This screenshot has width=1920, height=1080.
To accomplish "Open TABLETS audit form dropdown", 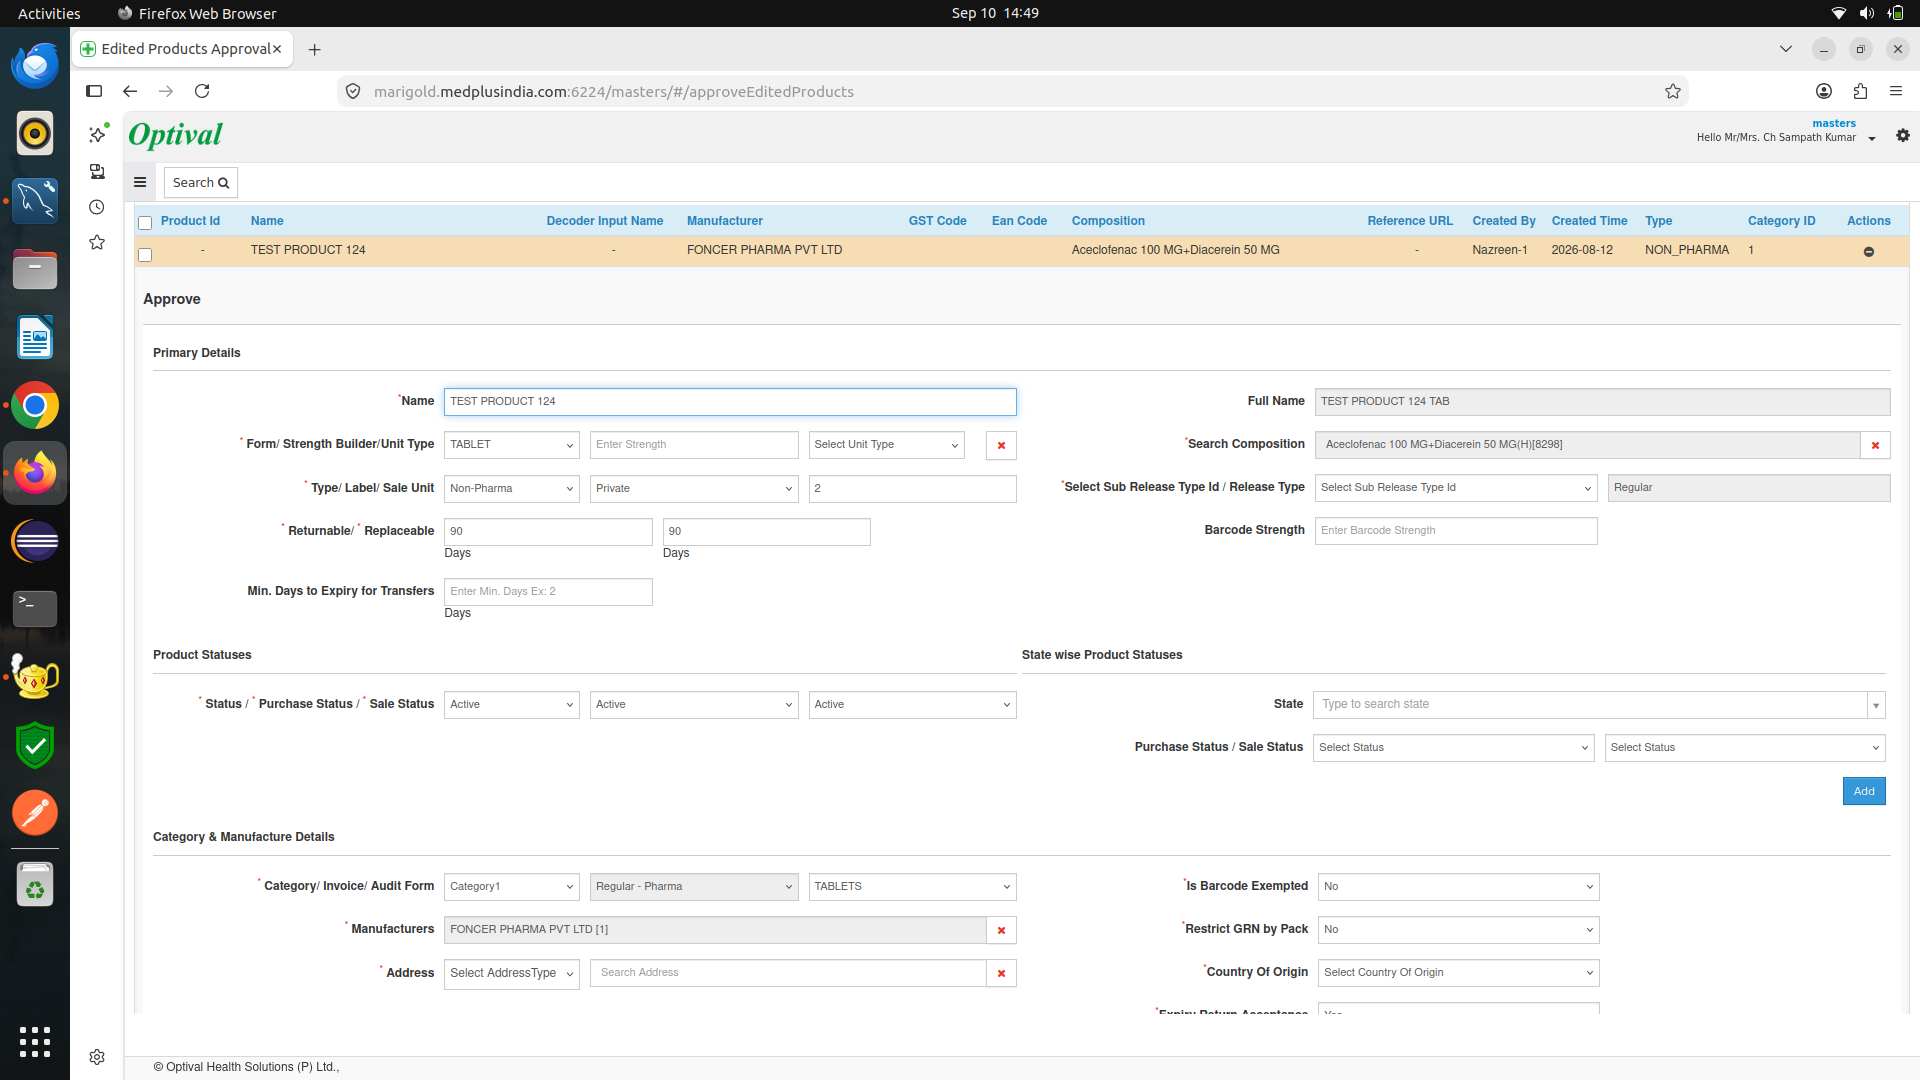I will (912, 887).
